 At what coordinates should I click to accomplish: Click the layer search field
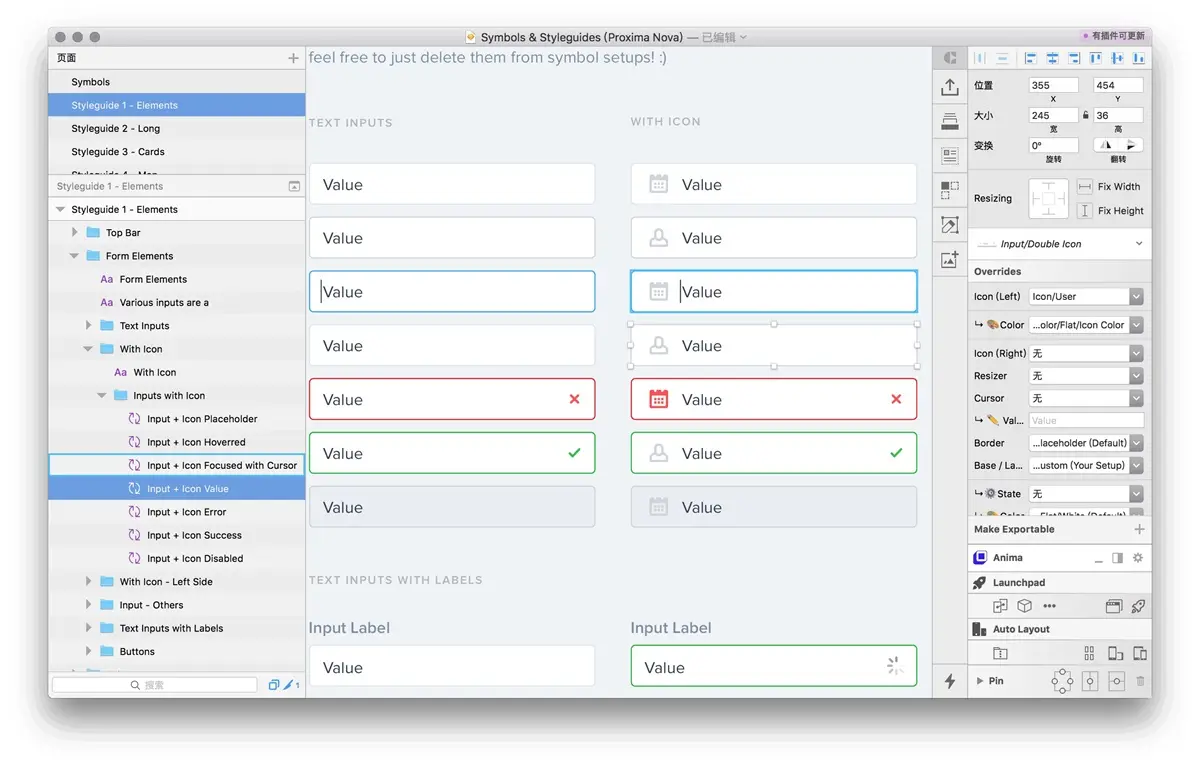(155, 685)
